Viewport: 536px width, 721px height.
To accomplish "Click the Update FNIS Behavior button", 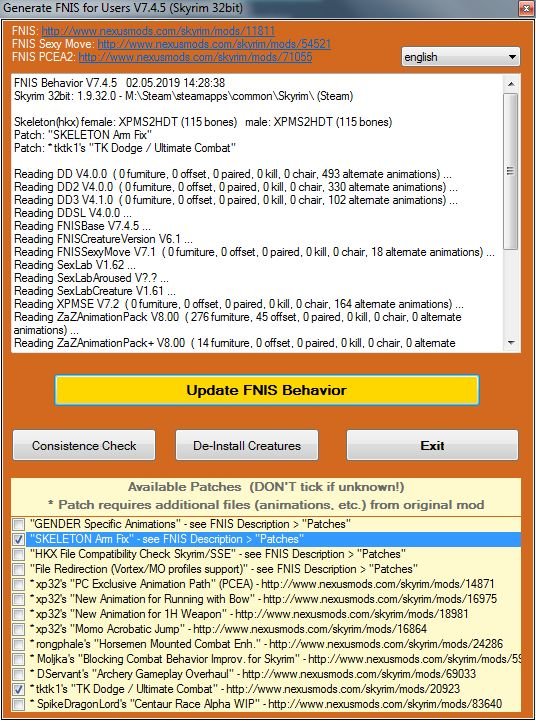I will click(267, 390).
